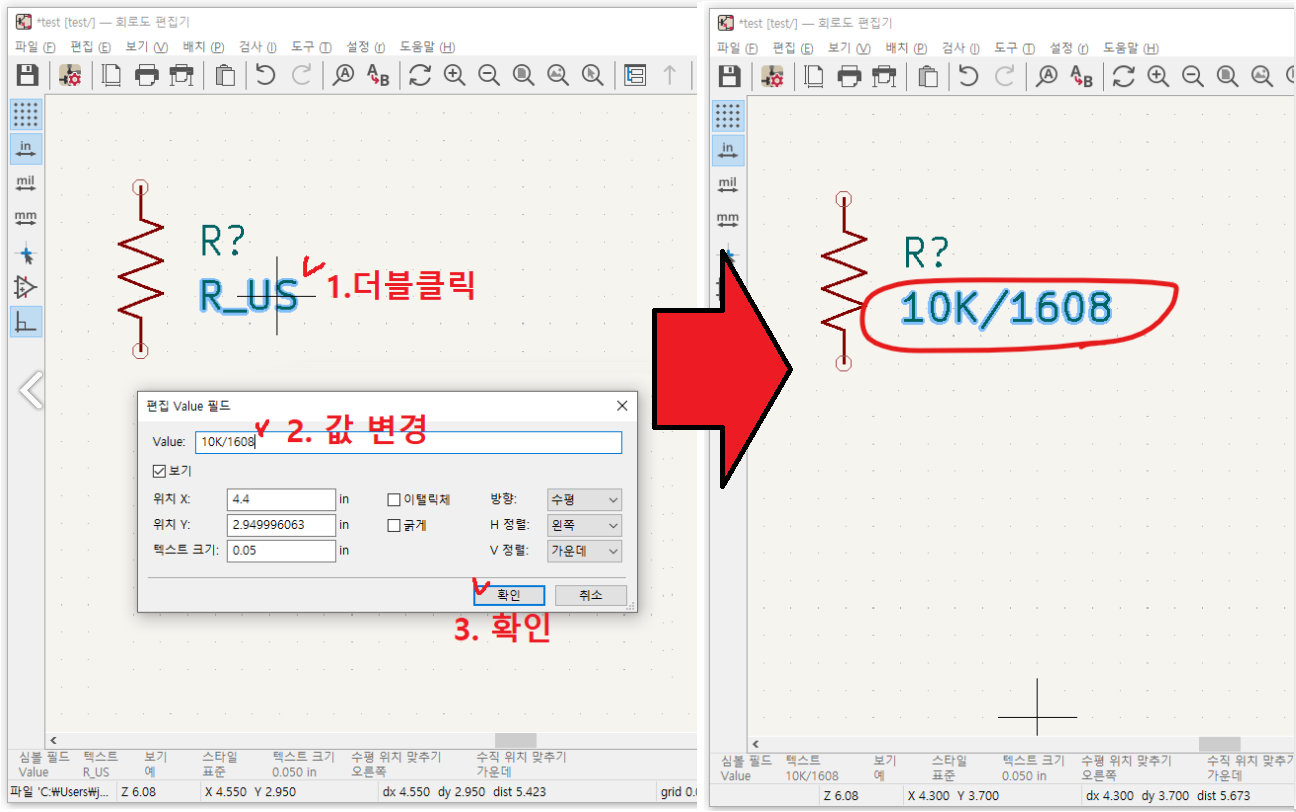The width and height of the screenshot is (1296, 812).
Task: Select the R? reference above 10K/1608
Action: [x=927, y=253]
